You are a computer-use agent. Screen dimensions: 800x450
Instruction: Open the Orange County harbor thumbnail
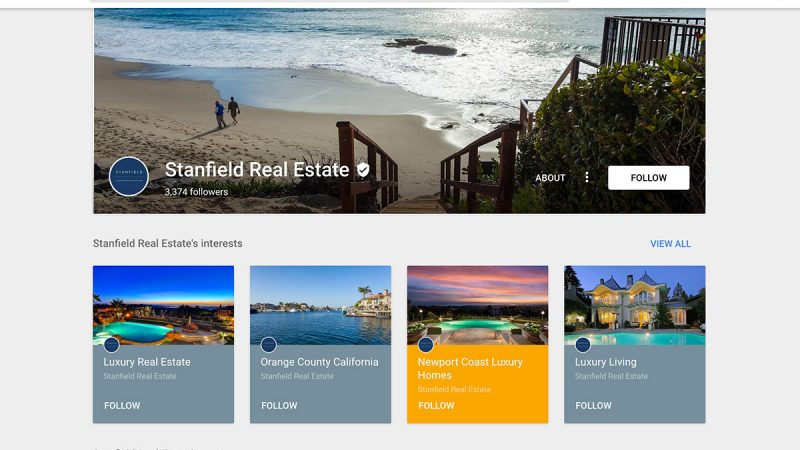(x=320, y=305)
